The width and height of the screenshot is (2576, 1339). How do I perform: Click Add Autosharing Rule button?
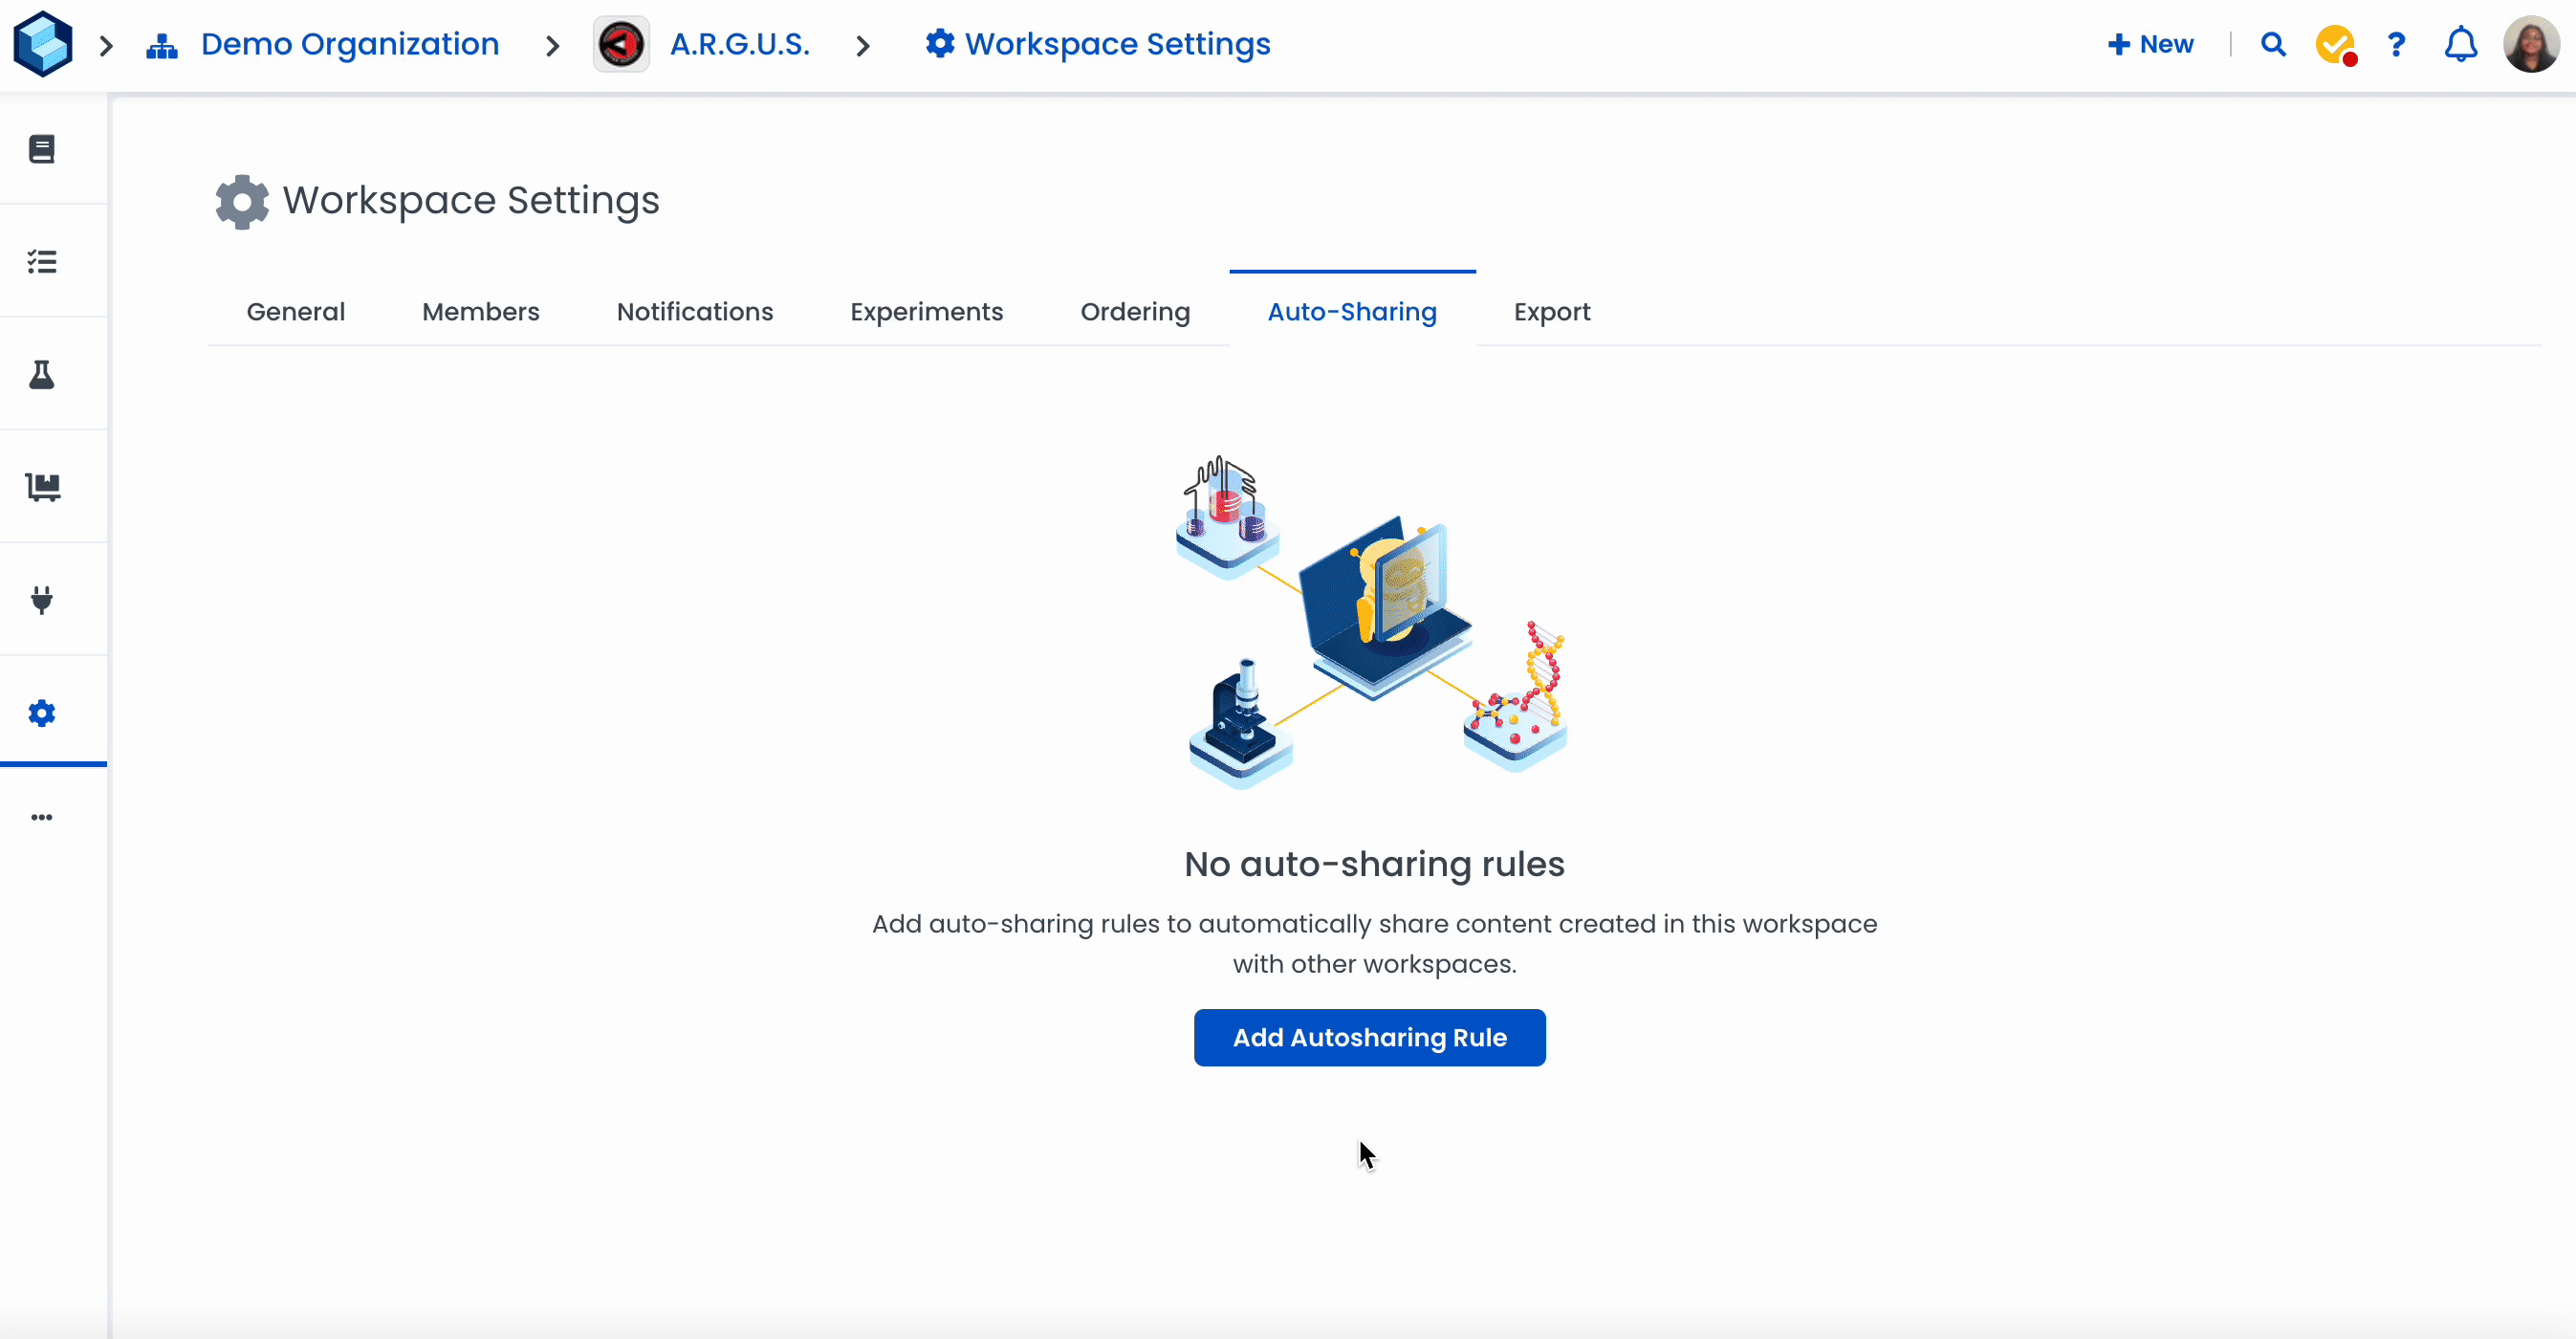1369,1038
